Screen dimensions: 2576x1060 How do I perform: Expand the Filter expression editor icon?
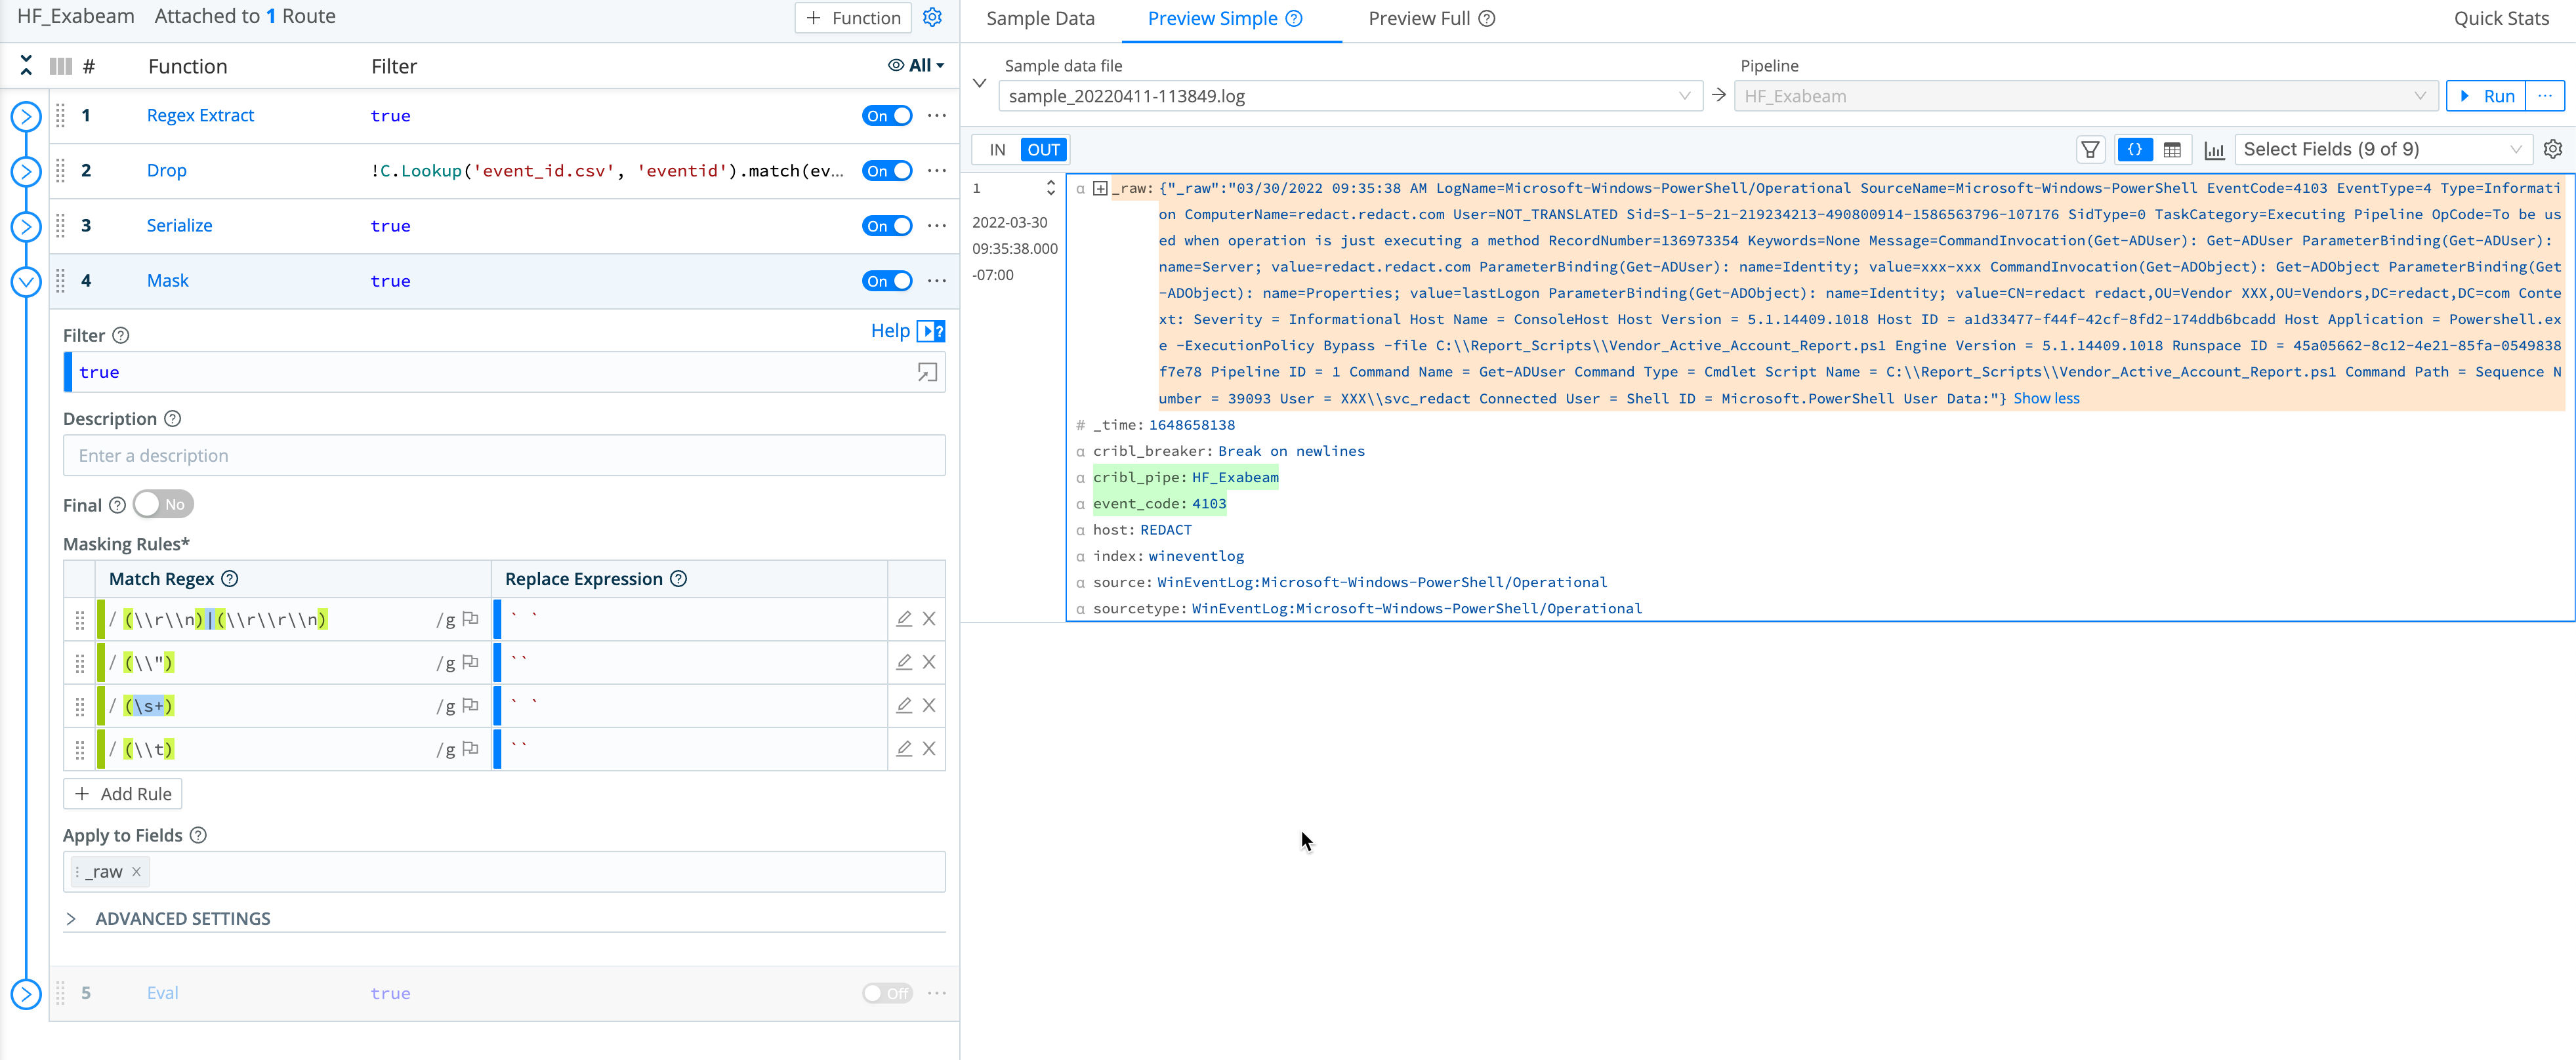coord(927,372)
